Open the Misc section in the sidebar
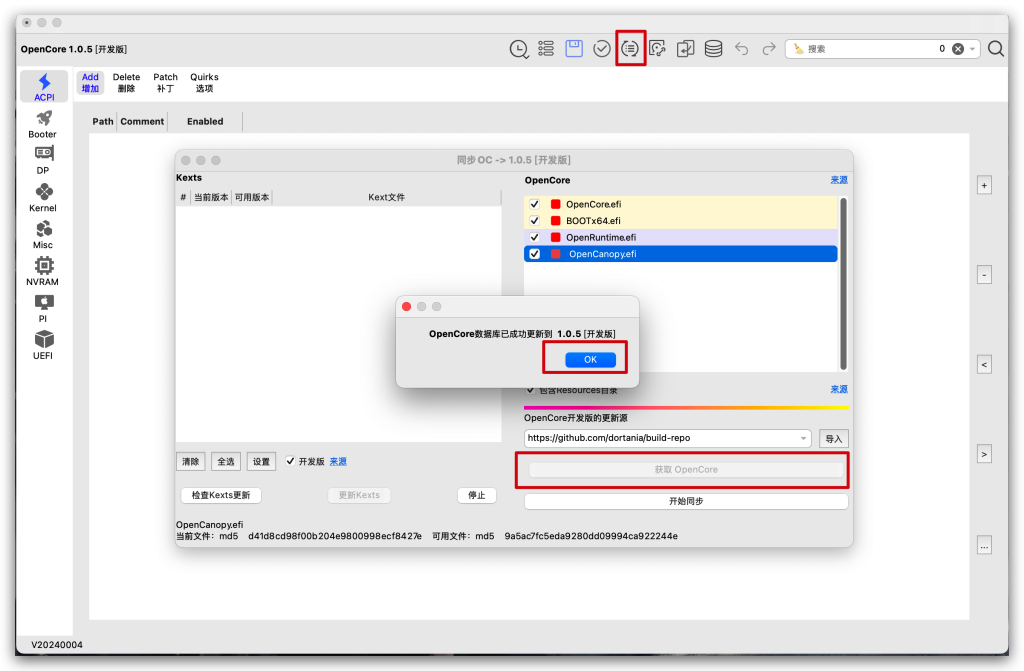Viewport: 1024px width, 671px height. coord(43,235)
